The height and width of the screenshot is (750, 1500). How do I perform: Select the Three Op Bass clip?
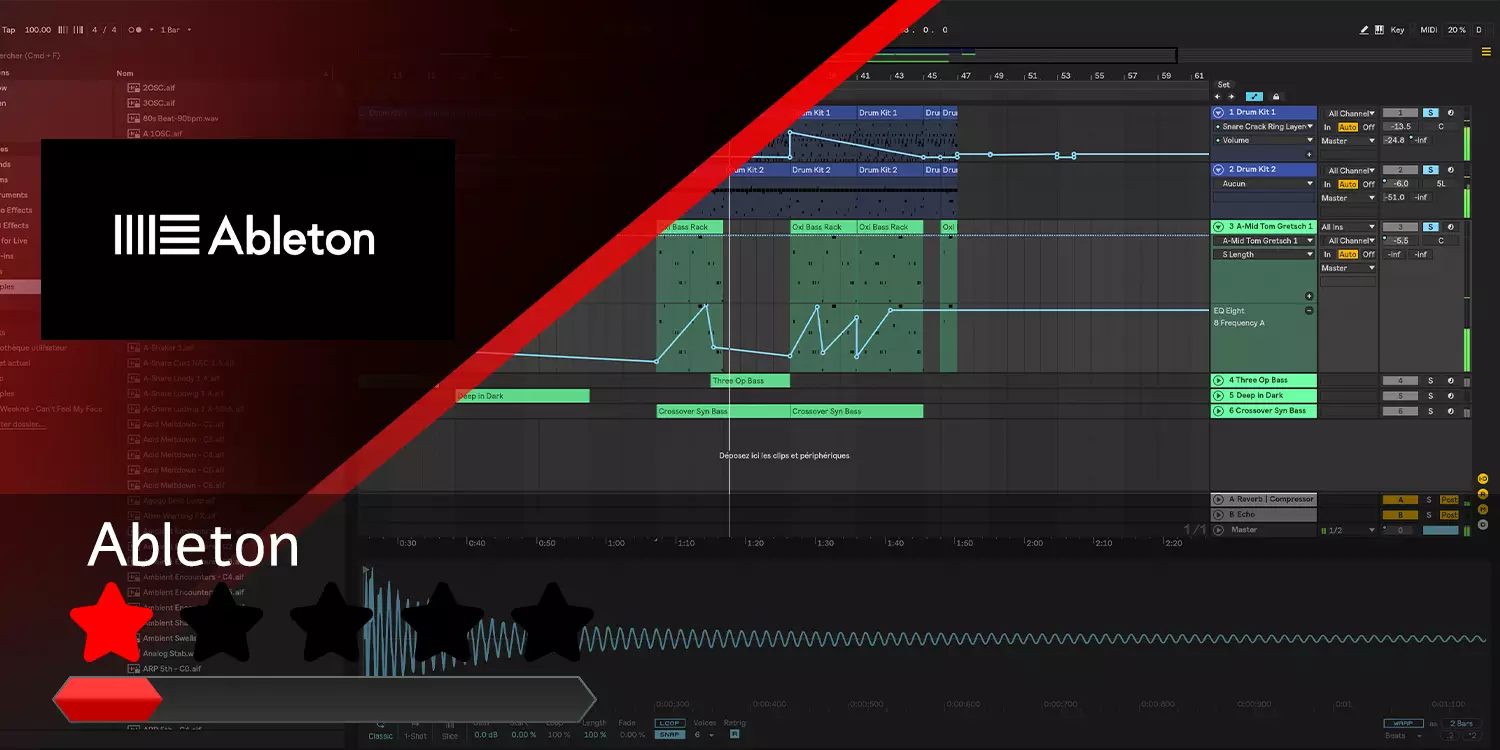[x=750, y=381]
